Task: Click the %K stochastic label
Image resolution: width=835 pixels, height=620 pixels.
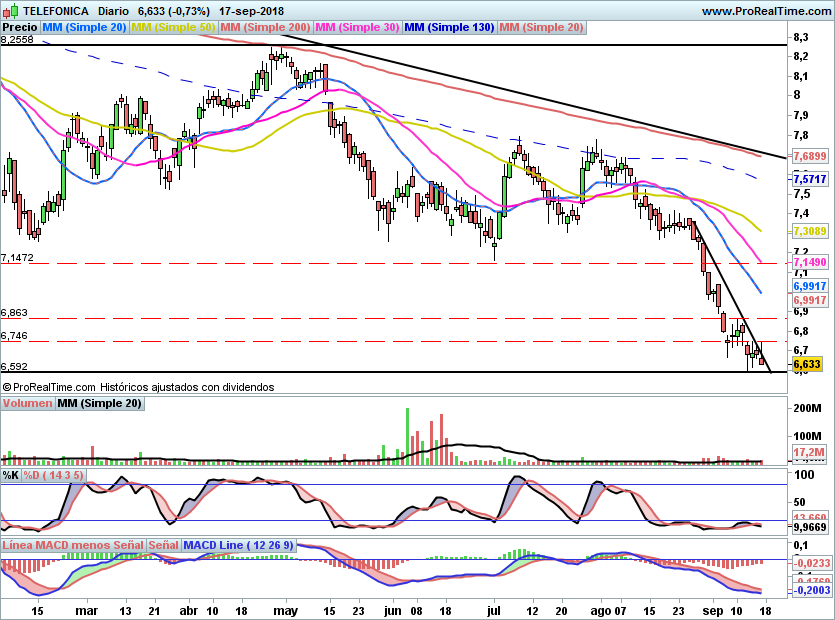Action: 11,474
